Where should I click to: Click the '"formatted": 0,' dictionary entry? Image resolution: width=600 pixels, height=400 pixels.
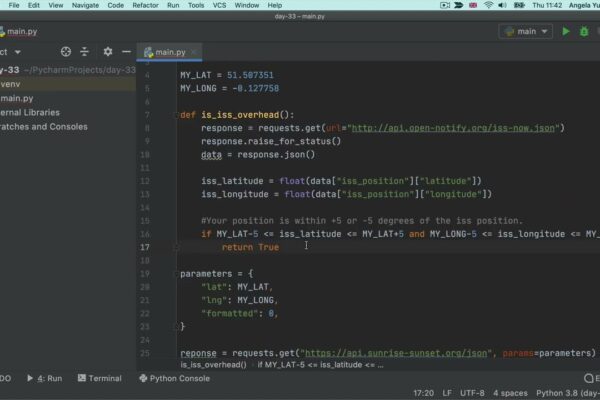pos(240,313)
